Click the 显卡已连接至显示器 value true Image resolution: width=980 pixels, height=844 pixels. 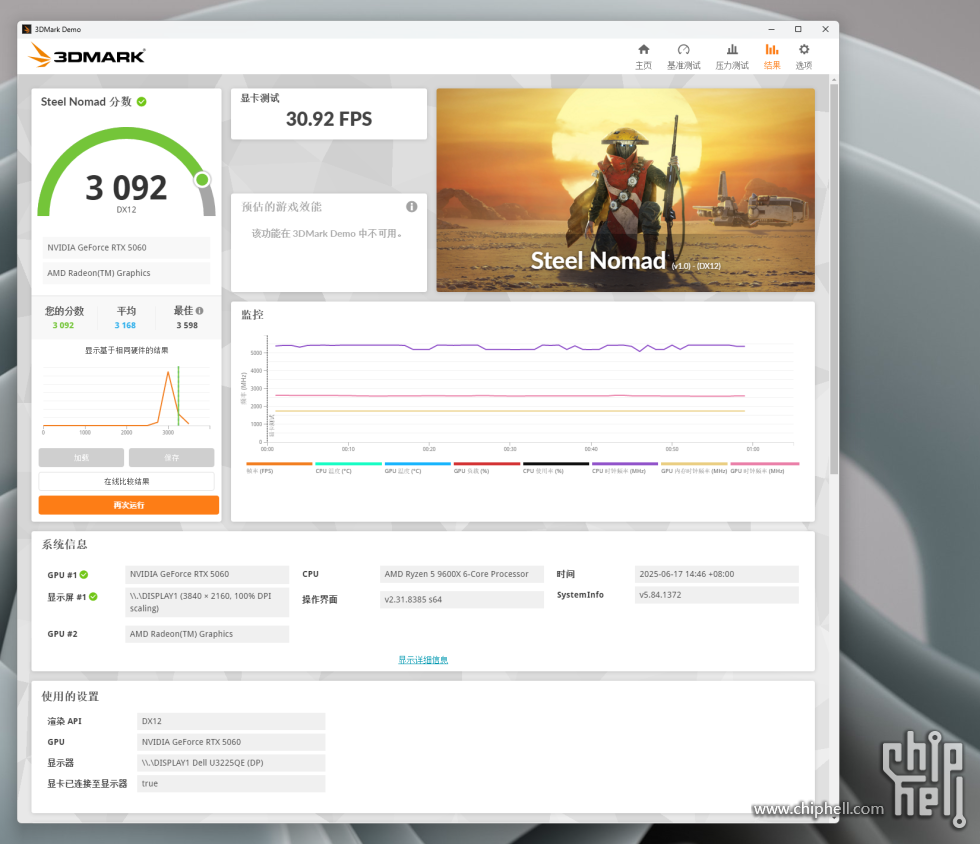[x=231, y=783]
